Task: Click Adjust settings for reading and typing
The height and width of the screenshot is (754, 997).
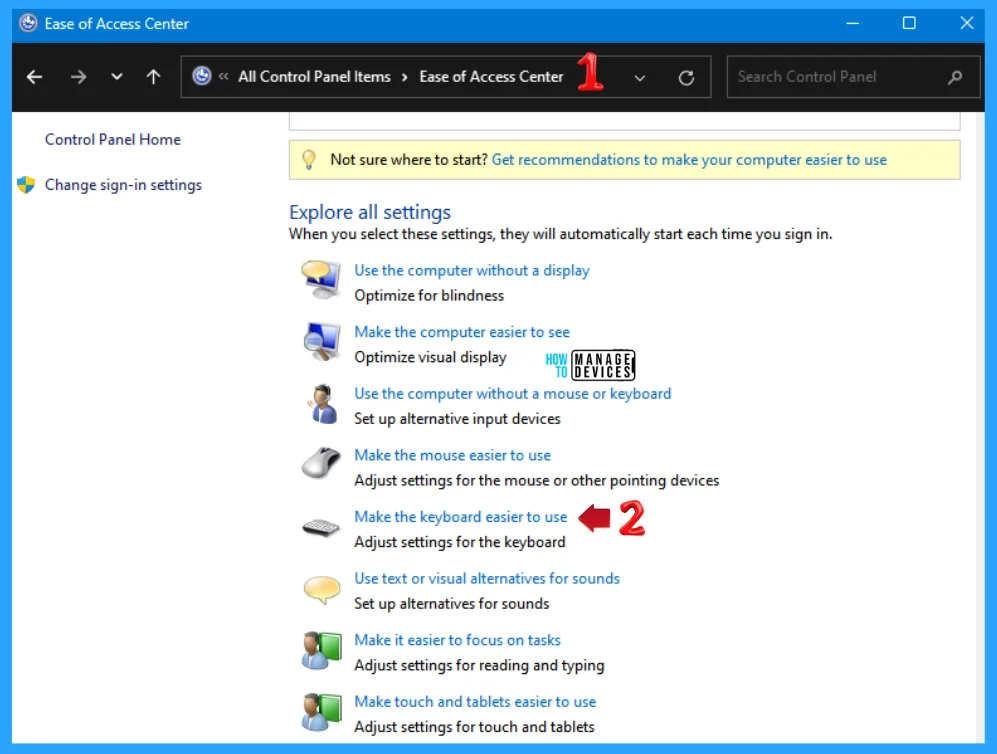Action: click(x=479, y=666)
